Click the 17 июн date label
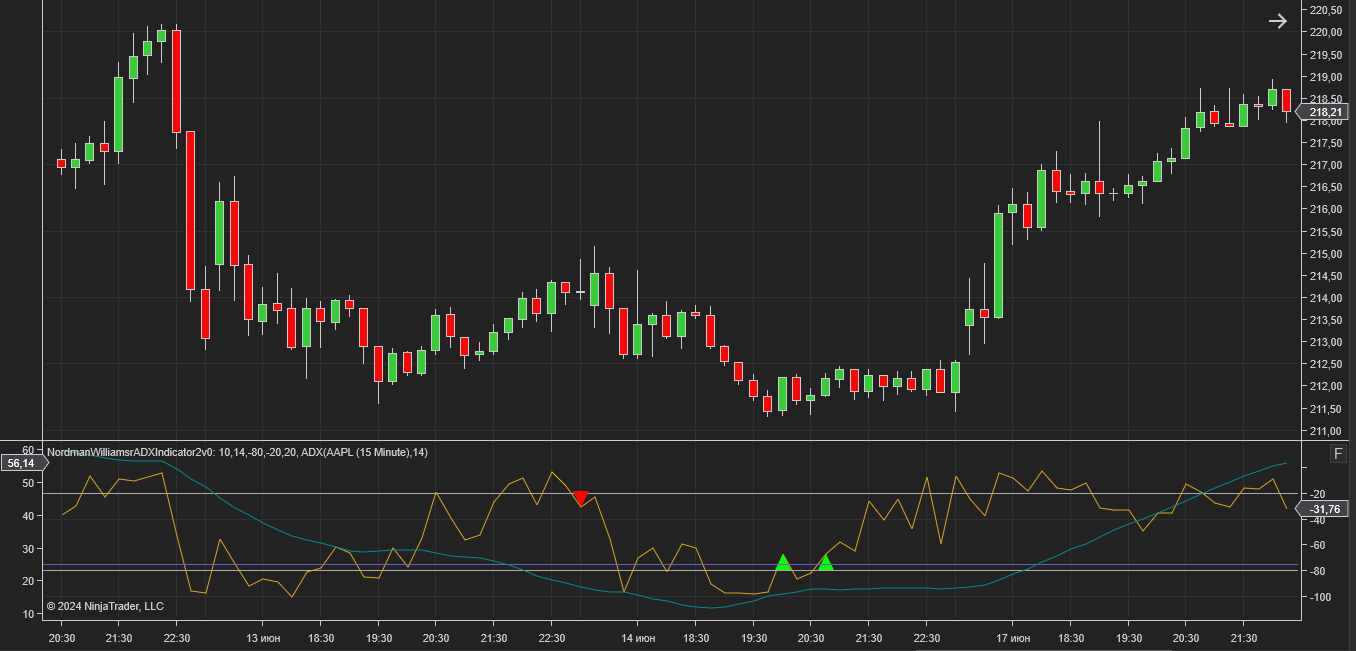This screenshot has width=1356, height=651. (x=1013, y=638)
